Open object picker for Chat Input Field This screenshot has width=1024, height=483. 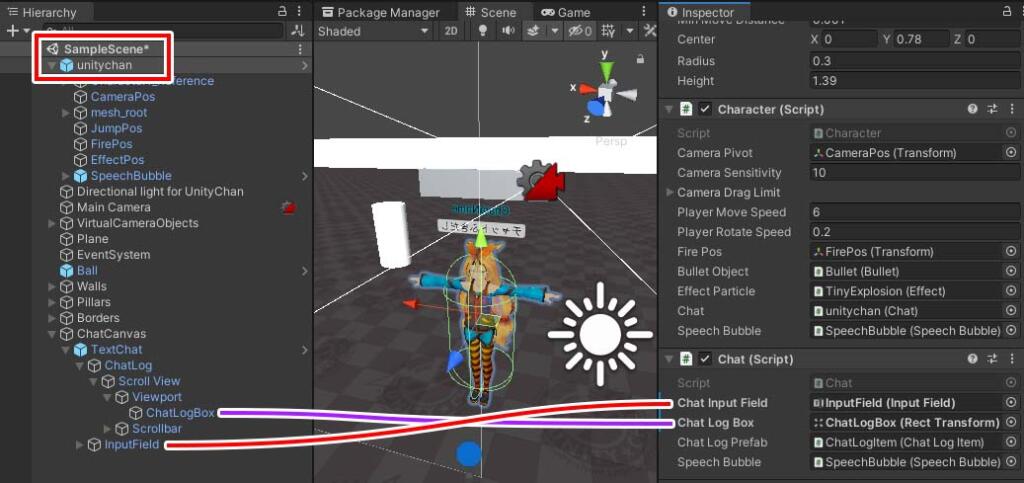pos(1011,403)
